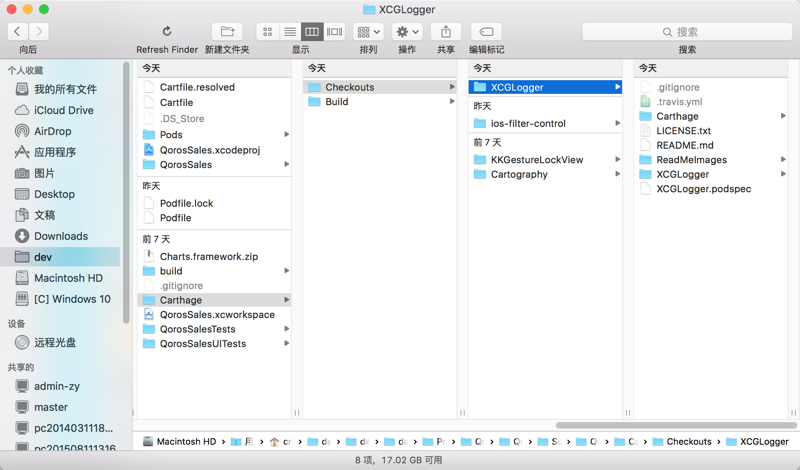Viewport: 800px width, 470px height.
Task: Open the 操作 gear action menu
Action: [407, 32]
